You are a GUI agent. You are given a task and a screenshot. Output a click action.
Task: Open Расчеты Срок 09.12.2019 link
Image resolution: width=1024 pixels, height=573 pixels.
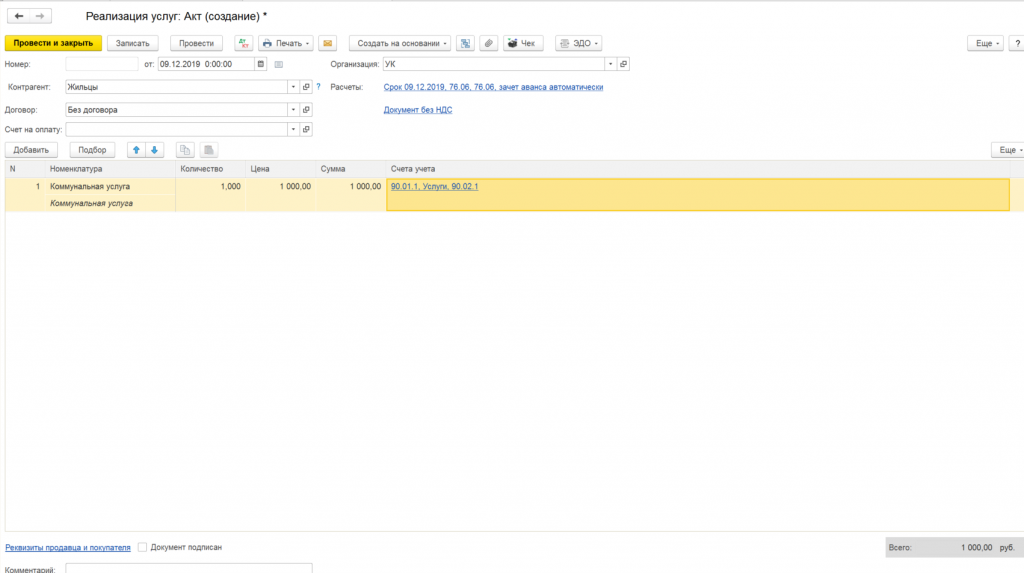pos(493,87)
